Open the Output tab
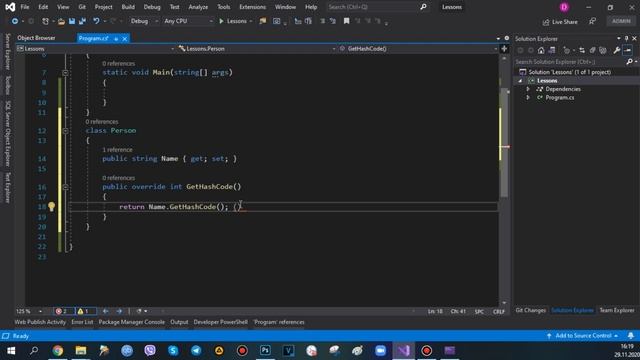 [179, 322]
